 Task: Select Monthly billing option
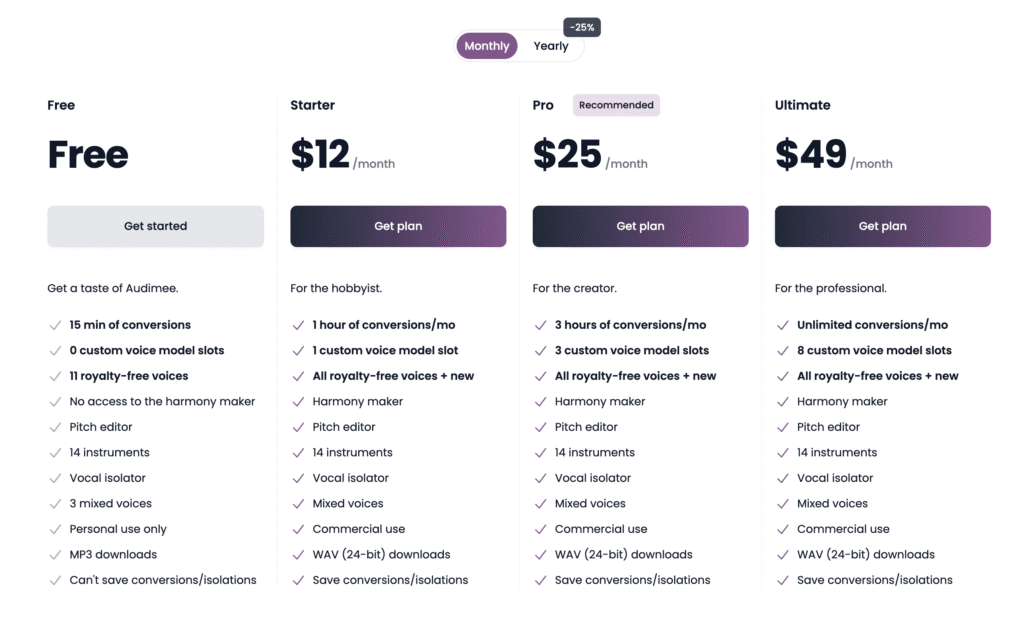[487, 46]
